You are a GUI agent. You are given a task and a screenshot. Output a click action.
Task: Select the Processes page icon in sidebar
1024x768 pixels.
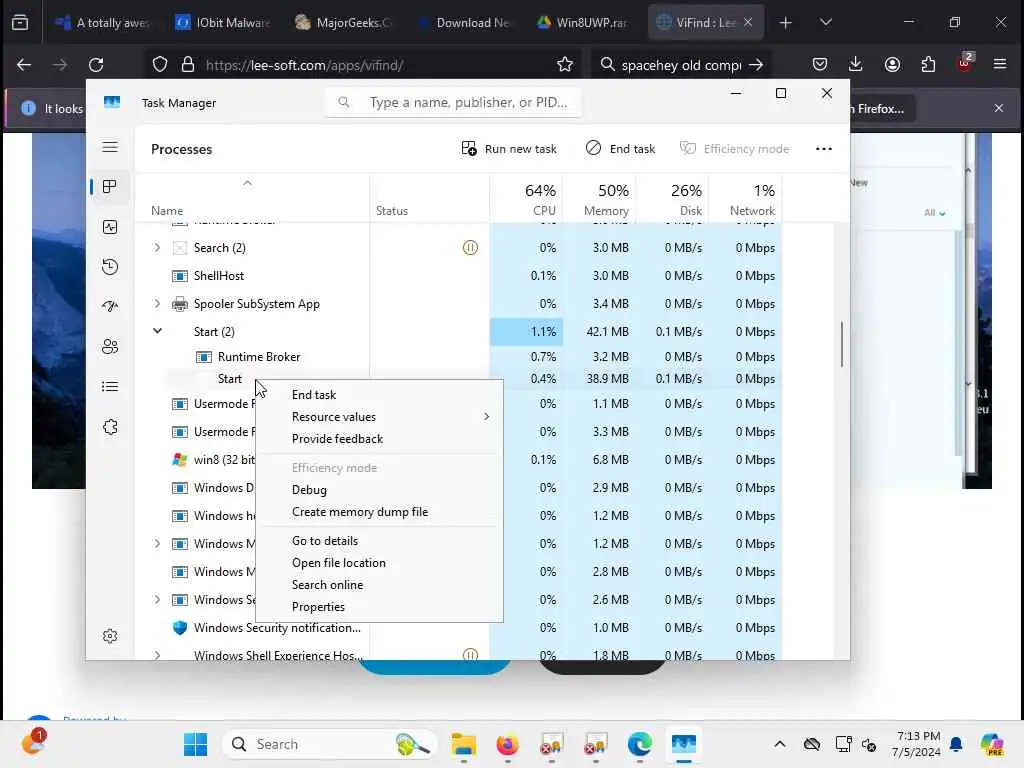[110, 187]
